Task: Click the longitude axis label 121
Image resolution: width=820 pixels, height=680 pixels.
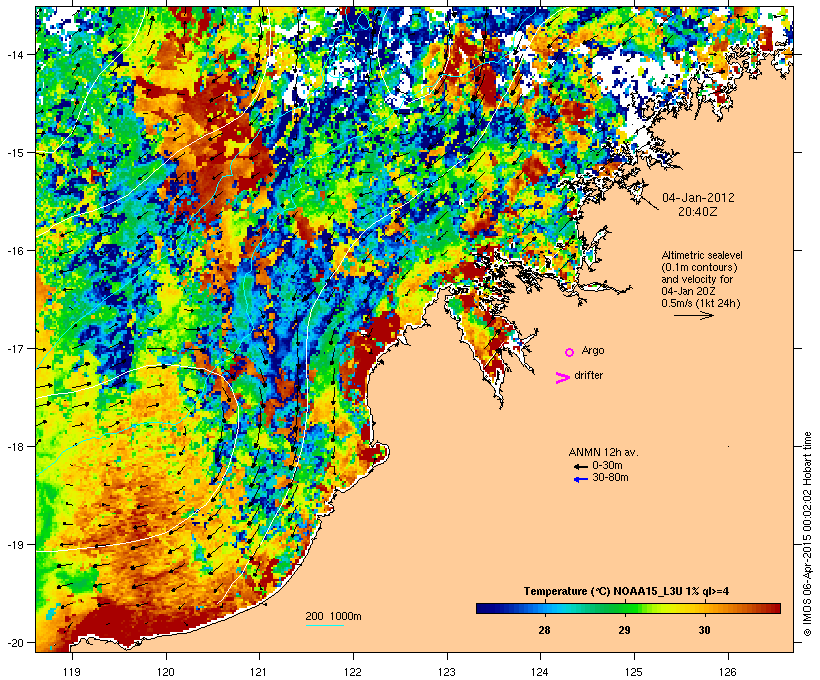Action: click(259, 672)
